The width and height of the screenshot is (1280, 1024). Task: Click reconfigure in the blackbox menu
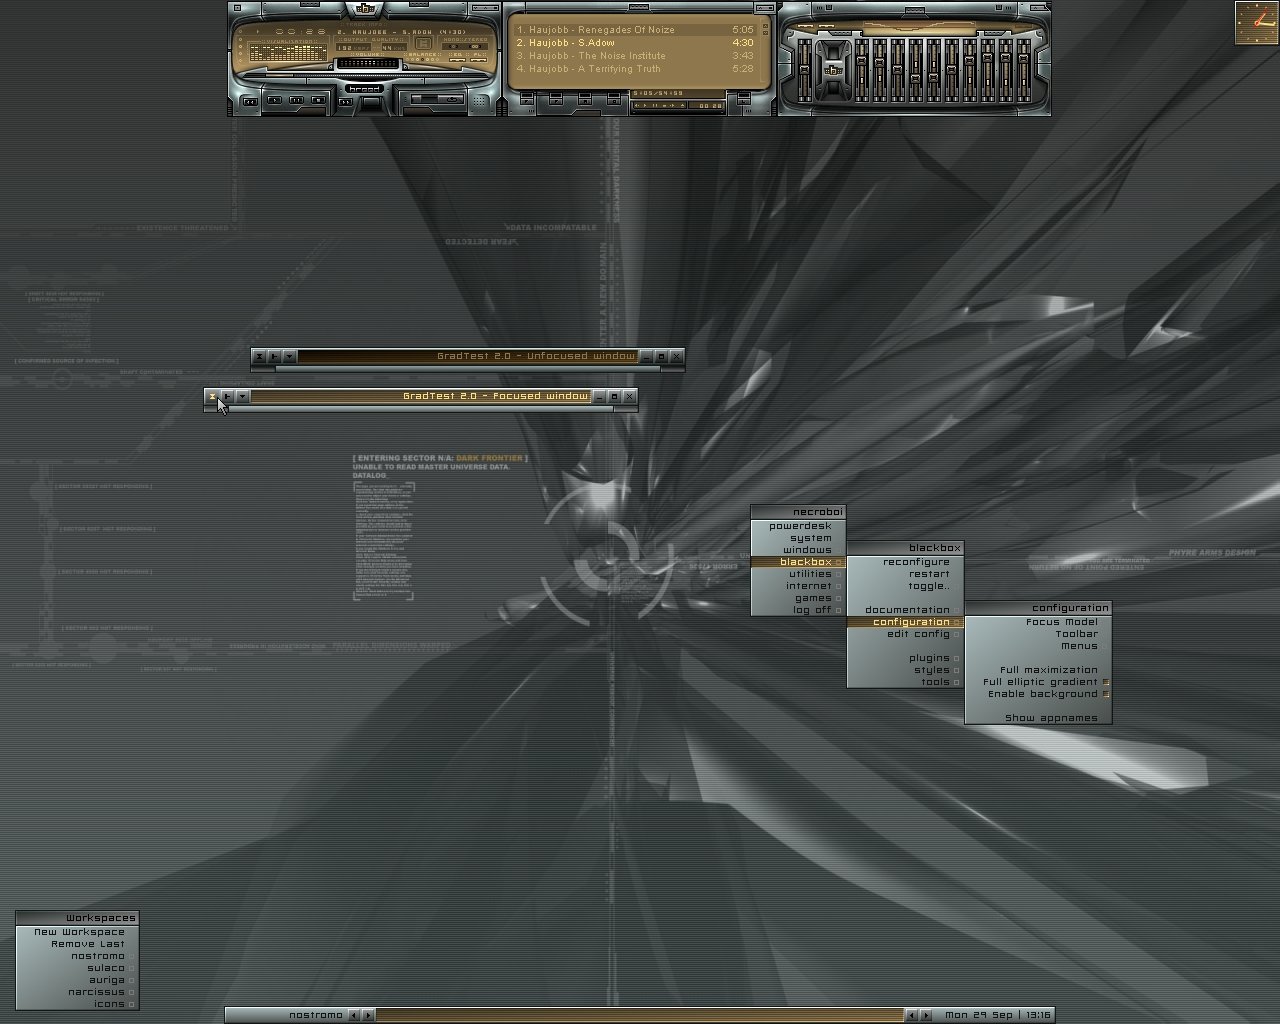(x=905, y=562)
